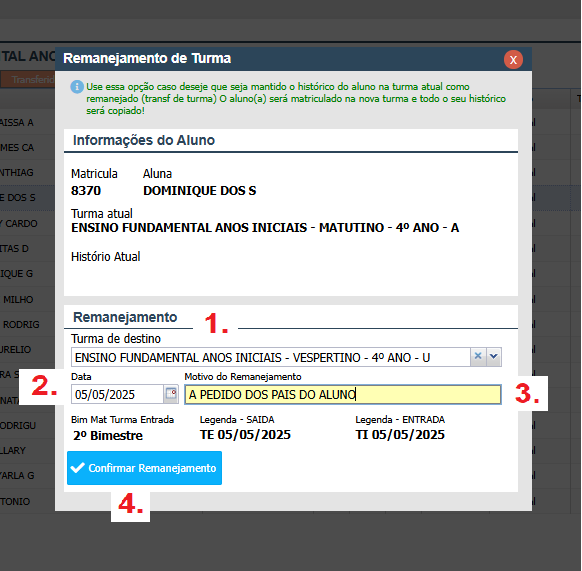Clear the Turma de destino selection

tap(478, 357)
